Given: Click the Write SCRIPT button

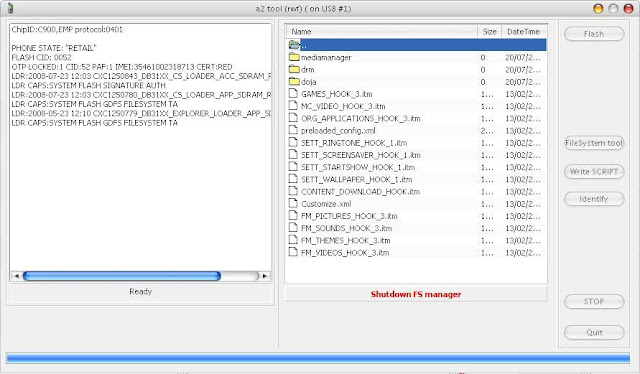Looking at the screenshot, I should tap(594, 171).
